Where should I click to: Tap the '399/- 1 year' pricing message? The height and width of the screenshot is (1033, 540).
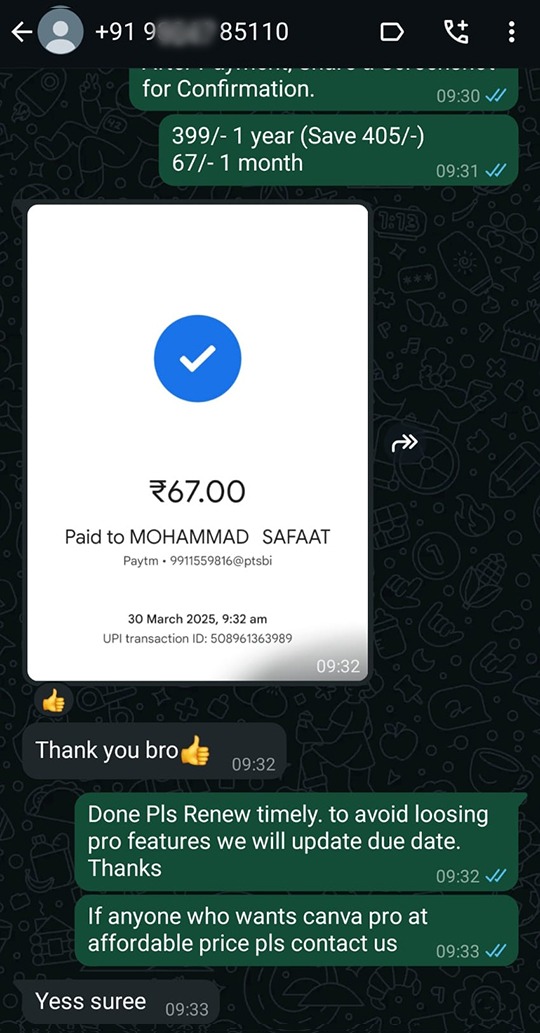point(338,150)
